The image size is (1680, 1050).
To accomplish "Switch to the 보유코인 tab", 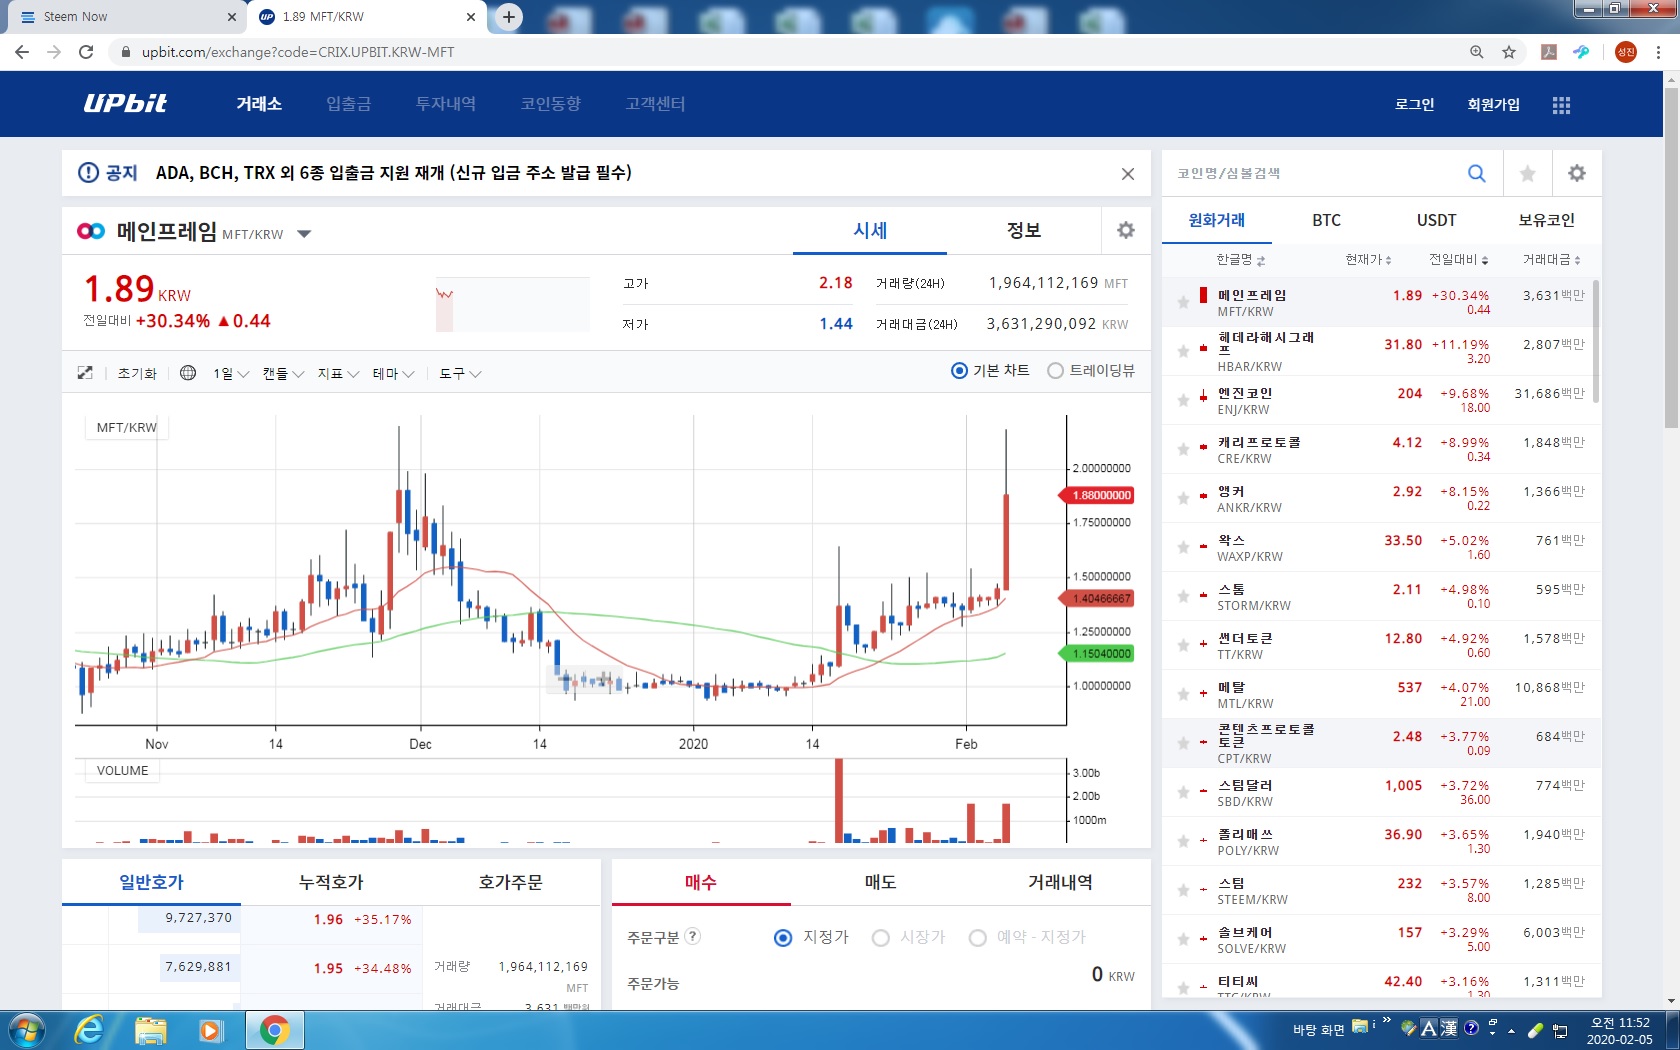I will [x=1546, y=220].
